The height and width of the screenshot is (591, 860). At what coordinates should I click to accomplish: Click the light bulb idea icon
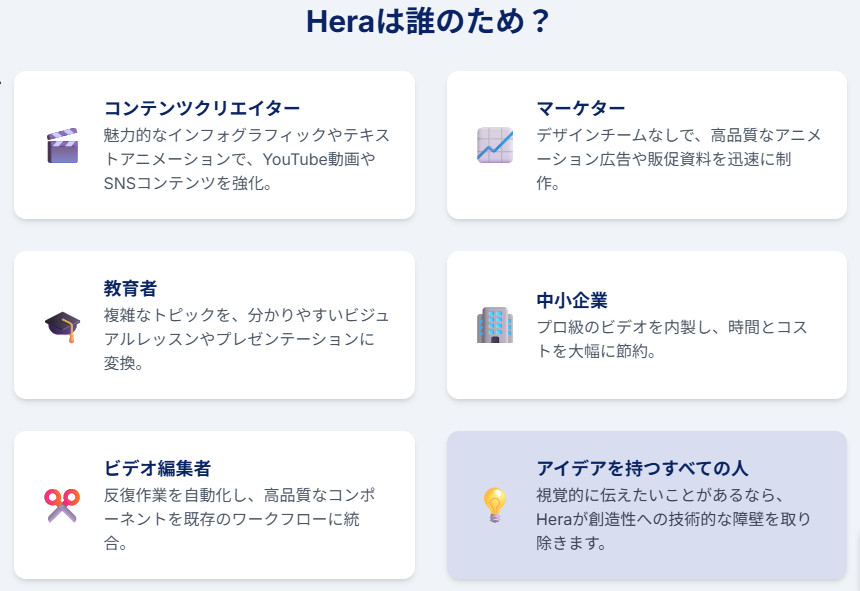click(x=495, y=505)
